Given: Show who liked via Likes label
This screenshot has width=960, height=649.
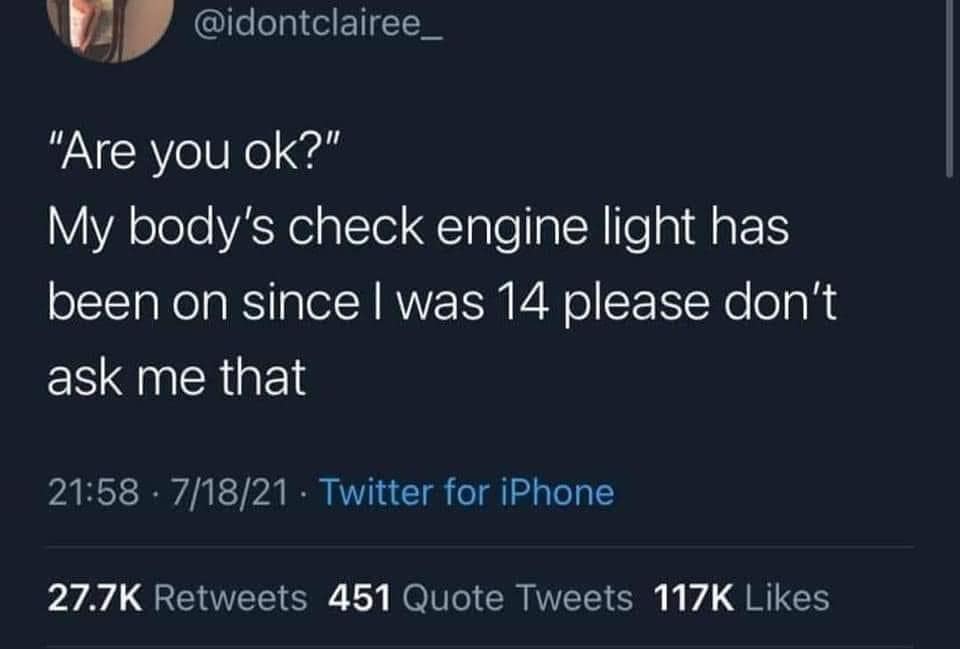Looking at the screenshot, I should [787, 598].
